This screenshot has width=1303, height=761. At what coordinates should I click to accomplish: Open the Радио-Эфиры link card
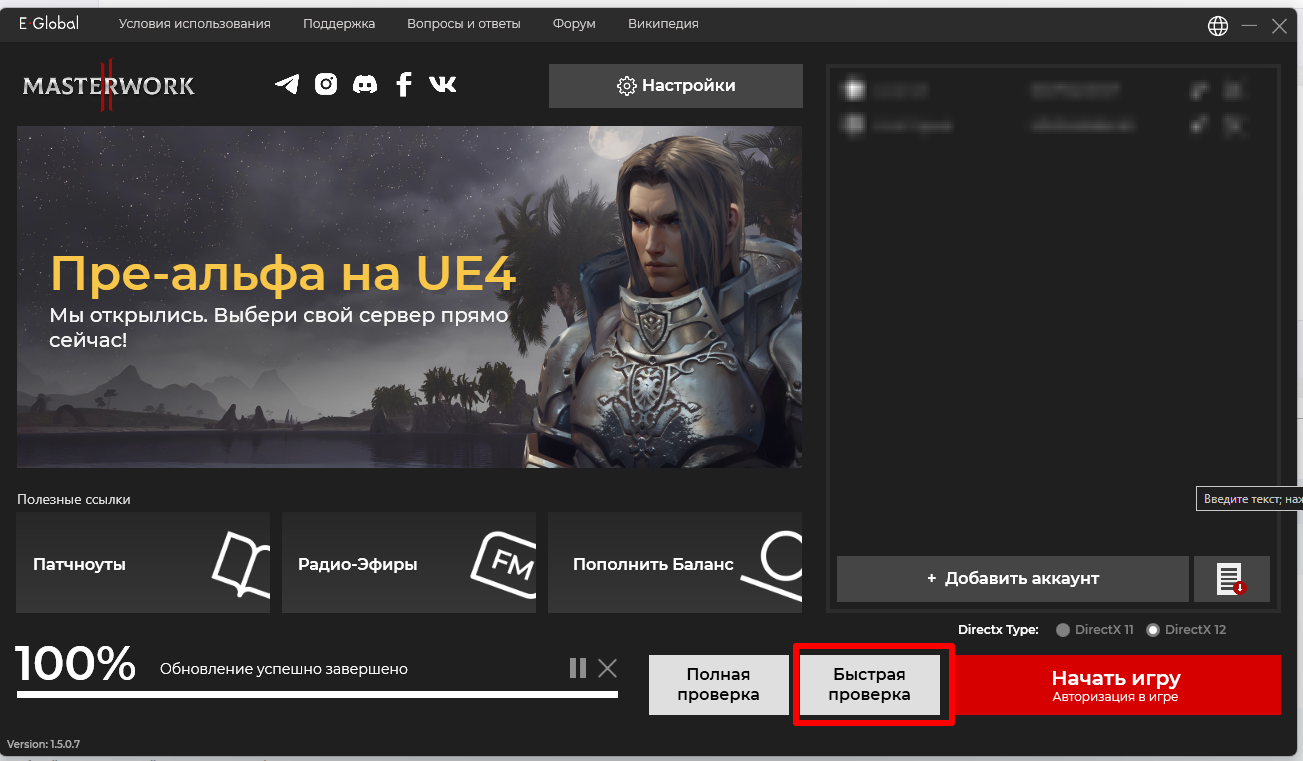tap(409, 563)
